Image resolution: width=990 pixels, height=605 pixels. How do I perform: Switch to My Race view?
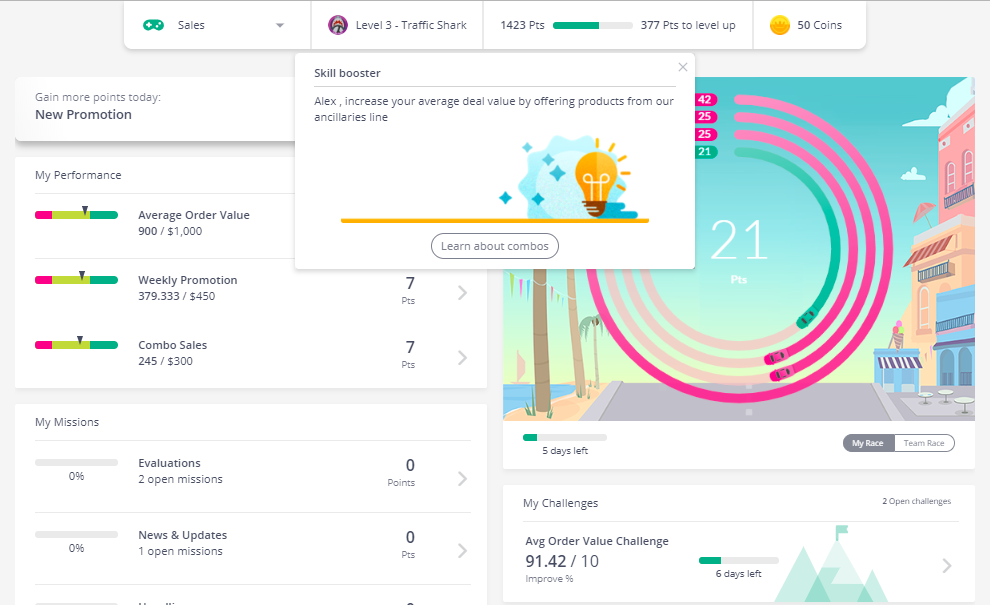[868, 443]
